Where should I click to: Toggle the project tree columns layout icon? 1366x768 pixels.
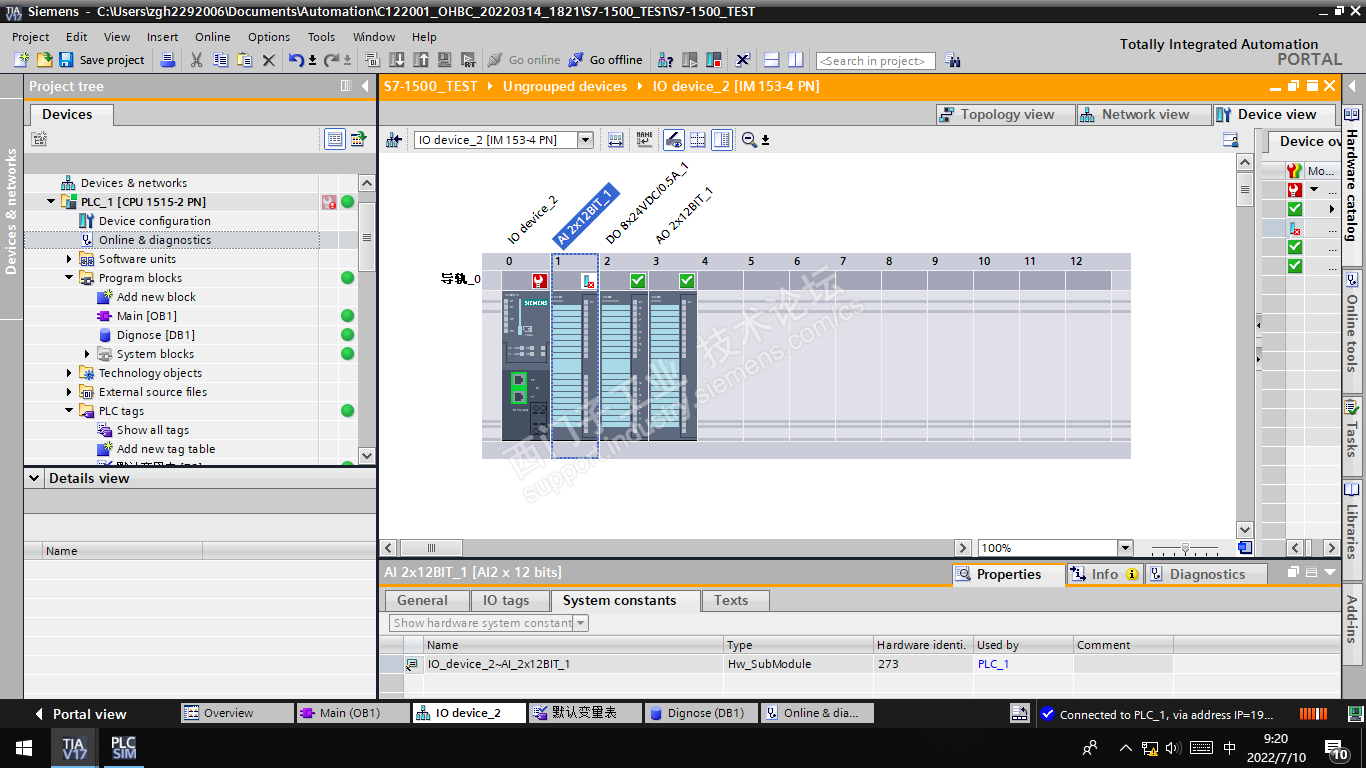point(346,86)
